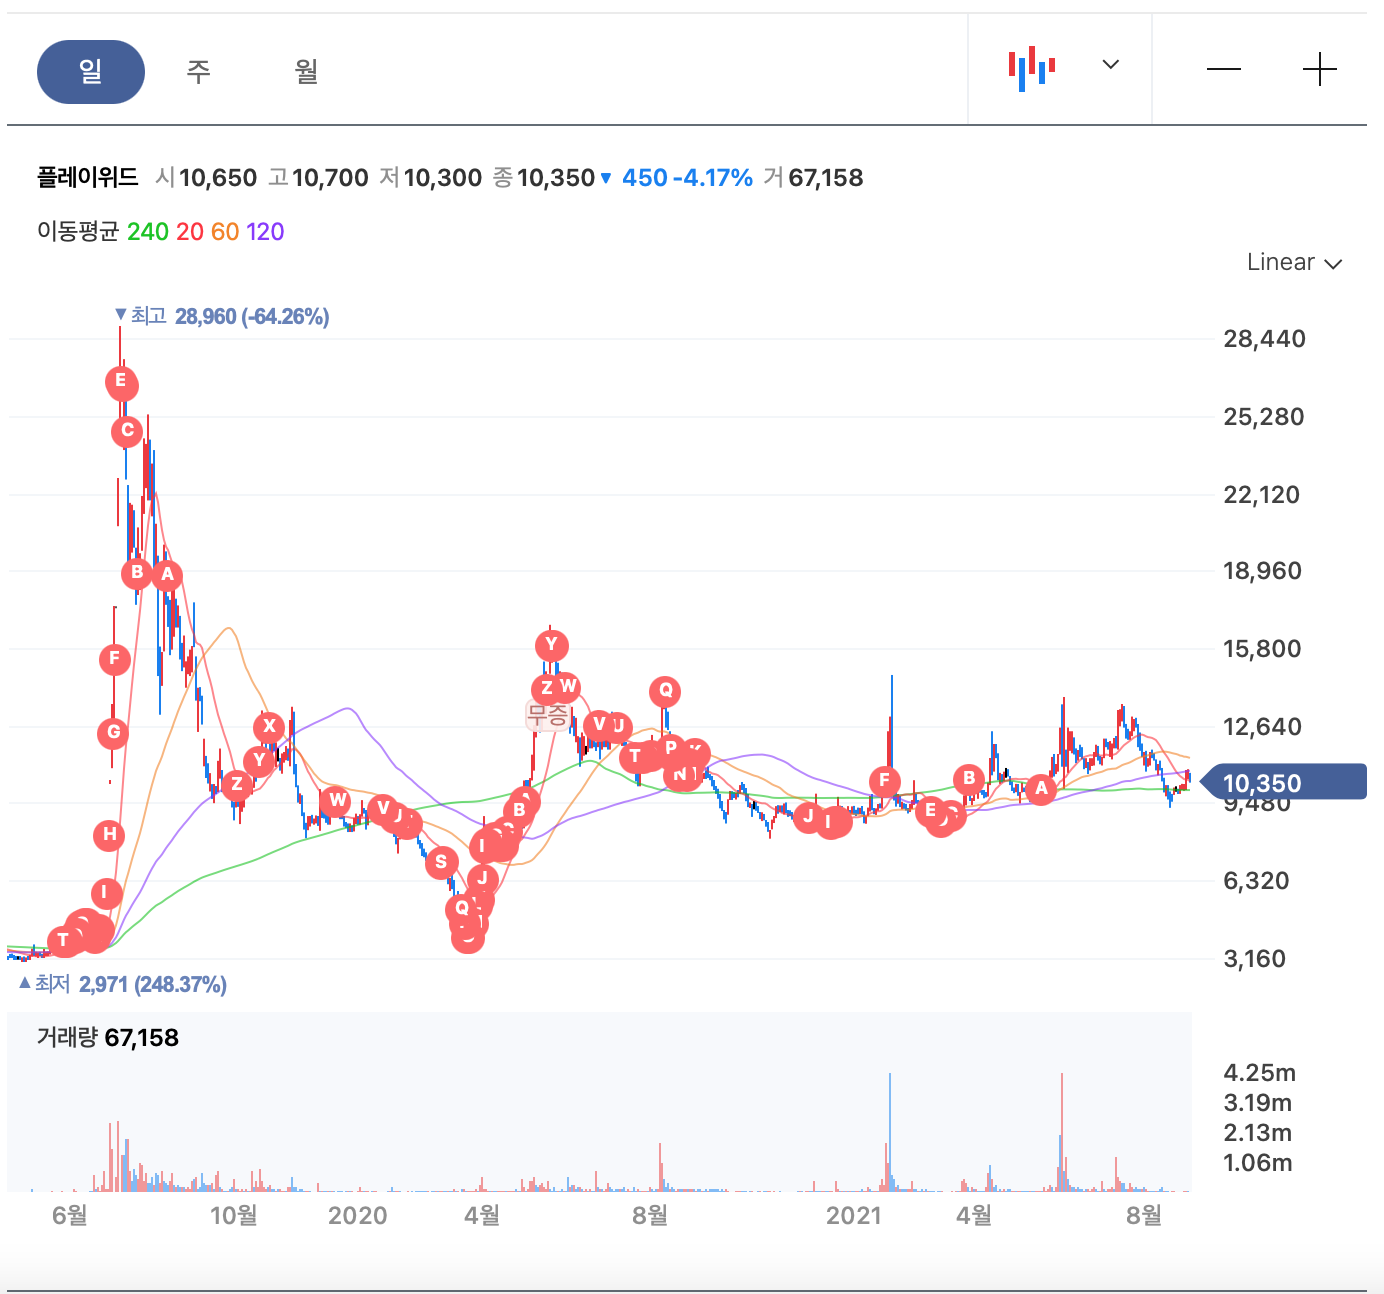Image resolution: width=1384 pixels, height=1294 pixels.
Task: Click the 2020 date axis label
Action: click(358, 1216)
